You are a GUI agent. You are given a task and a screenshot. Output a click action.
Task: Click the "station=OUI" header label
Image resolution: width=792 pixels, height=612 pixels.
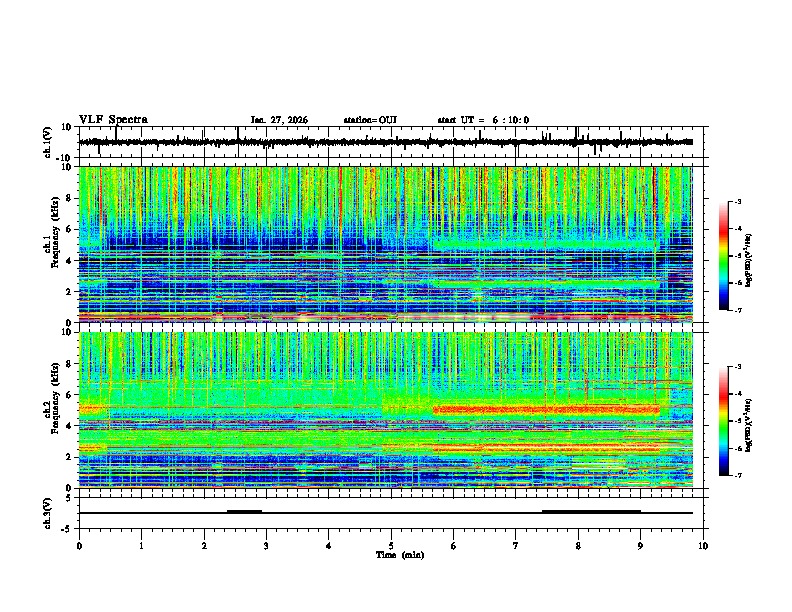click(370, 120)
